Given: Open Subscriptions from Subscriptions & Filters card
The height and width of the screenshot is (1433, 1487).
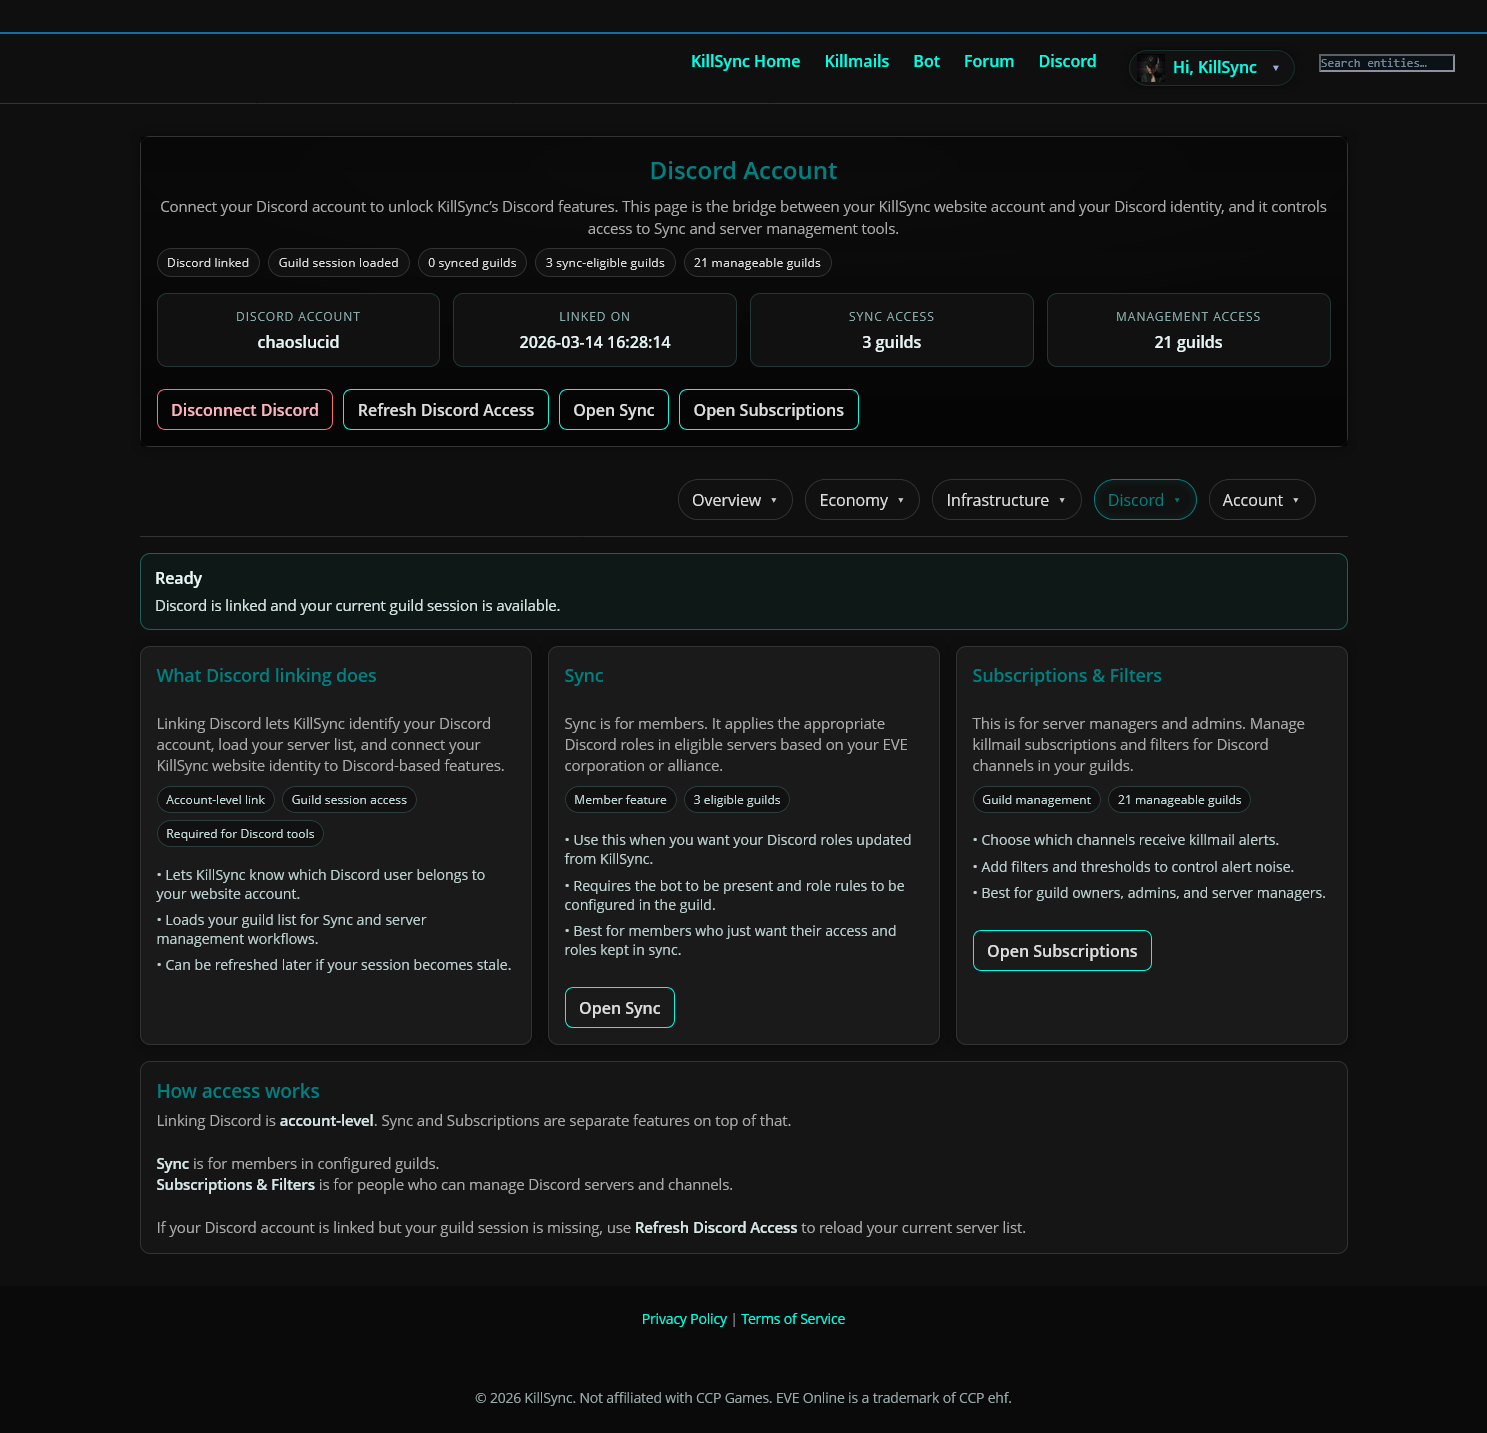Looking at the screenshot, I should pos(1061,951).
